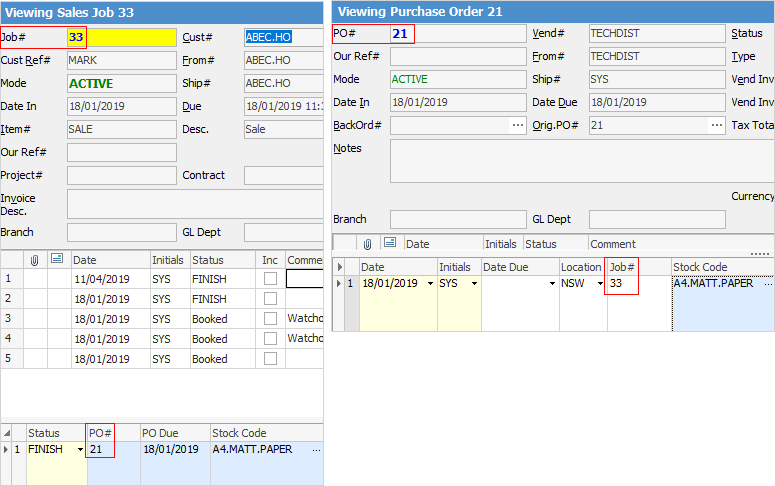Open stock code ellipsis in Sales Job line

[x=316, y=450]
